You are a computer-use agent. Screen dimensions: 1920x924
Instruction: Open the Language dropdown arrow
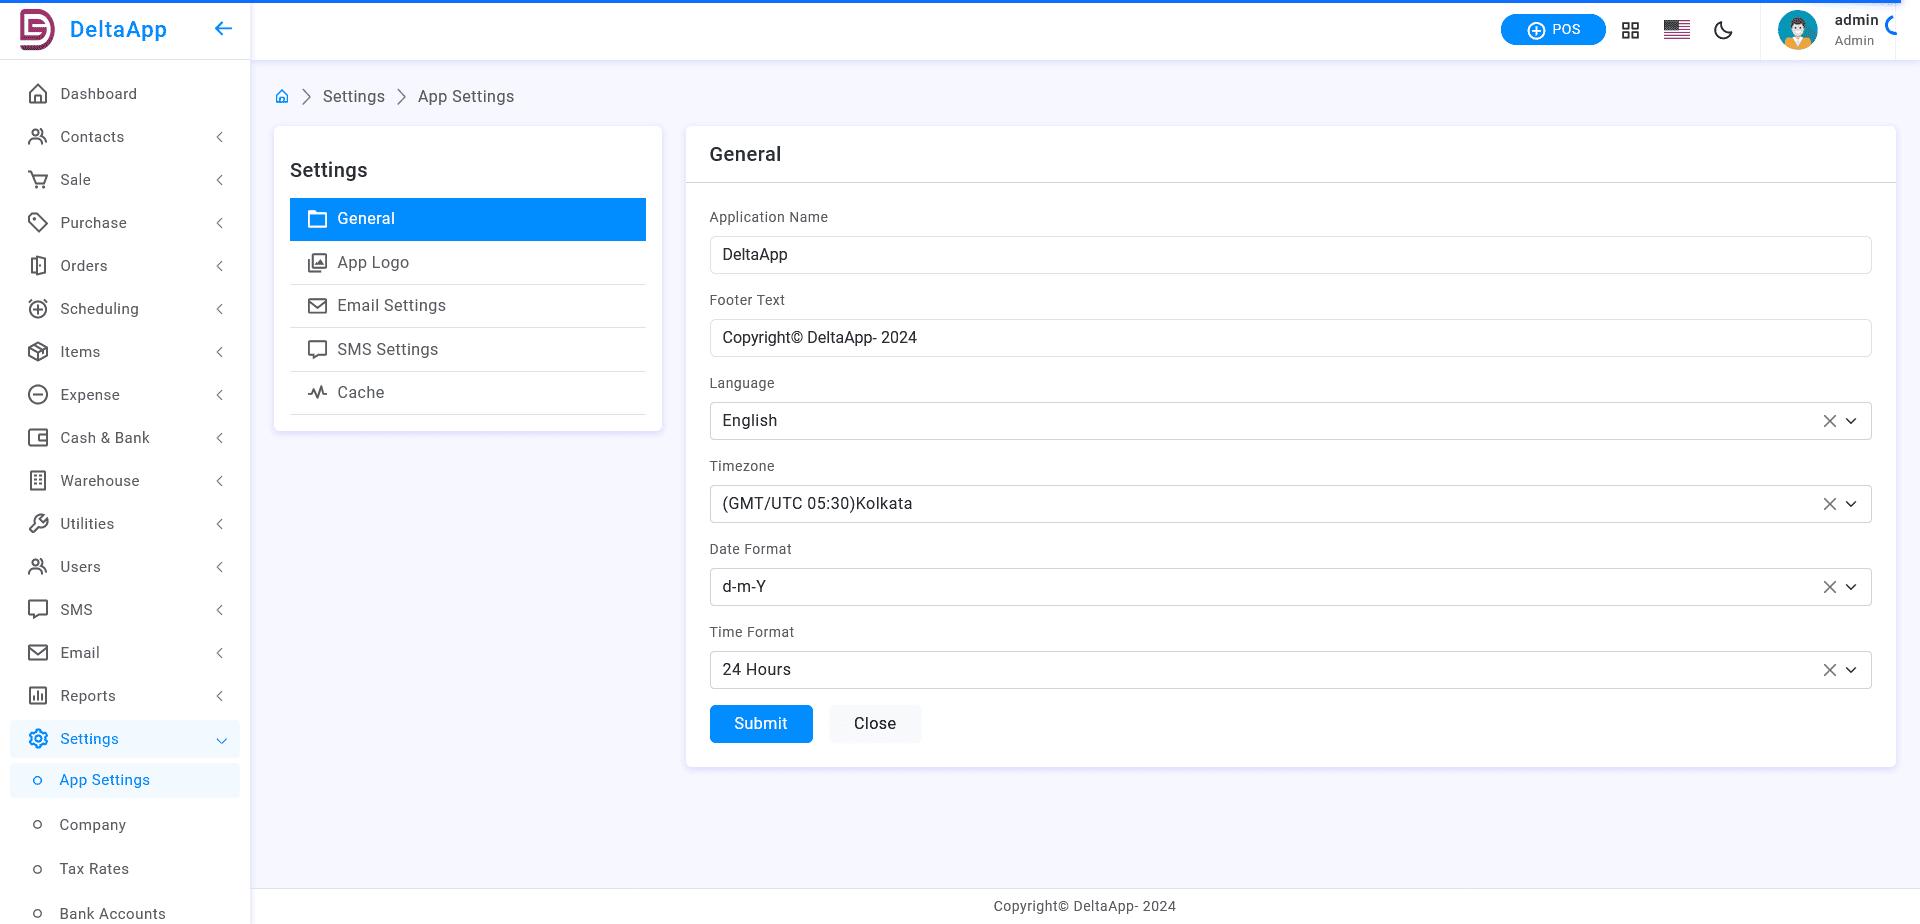(1851, 421)
